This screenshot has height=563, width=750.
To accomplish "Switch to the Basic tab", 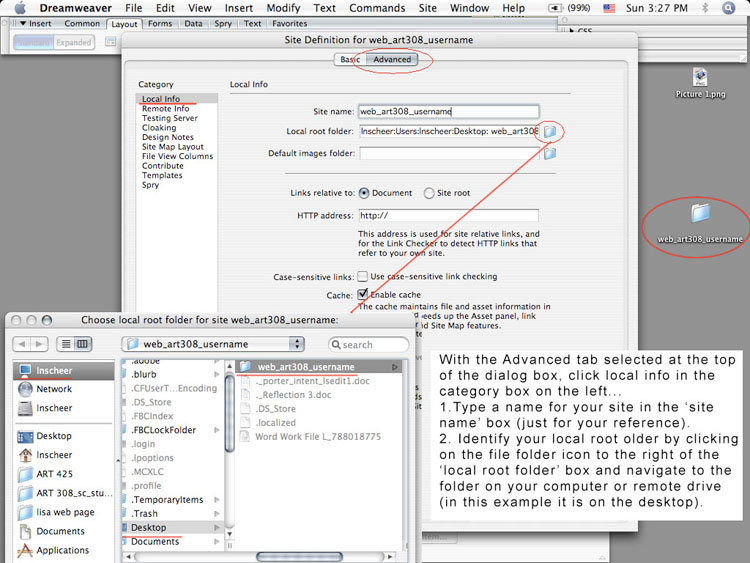I will click(x=350, y=59).
